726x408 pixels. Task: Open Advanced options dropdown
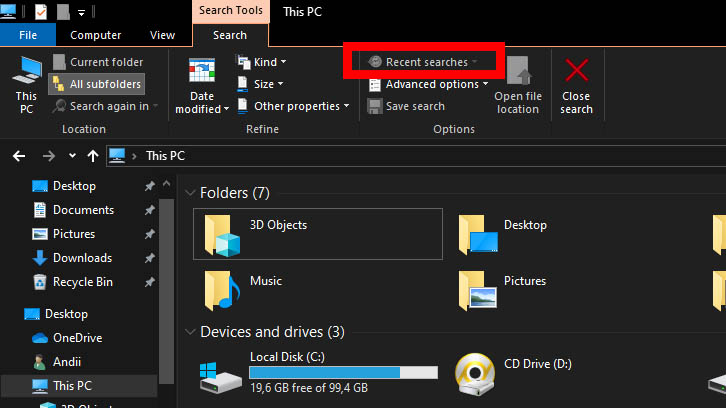(428, 84)
